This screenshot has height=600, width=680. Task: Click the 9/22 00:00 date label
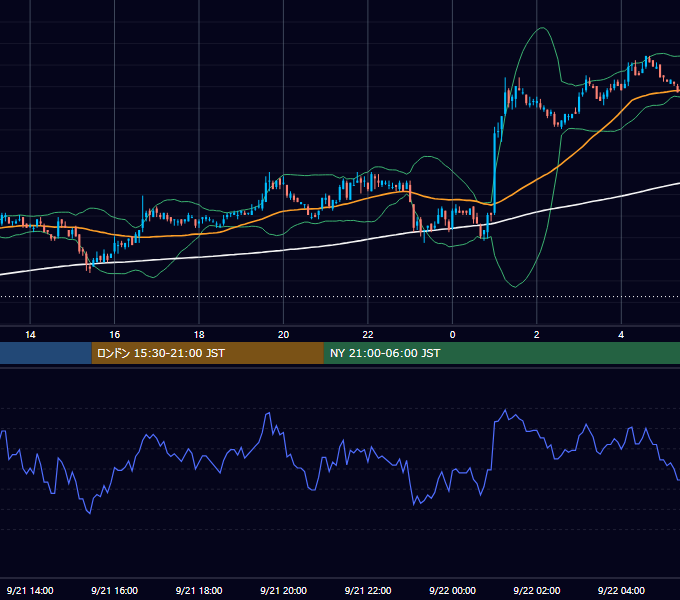pos(452,590)
